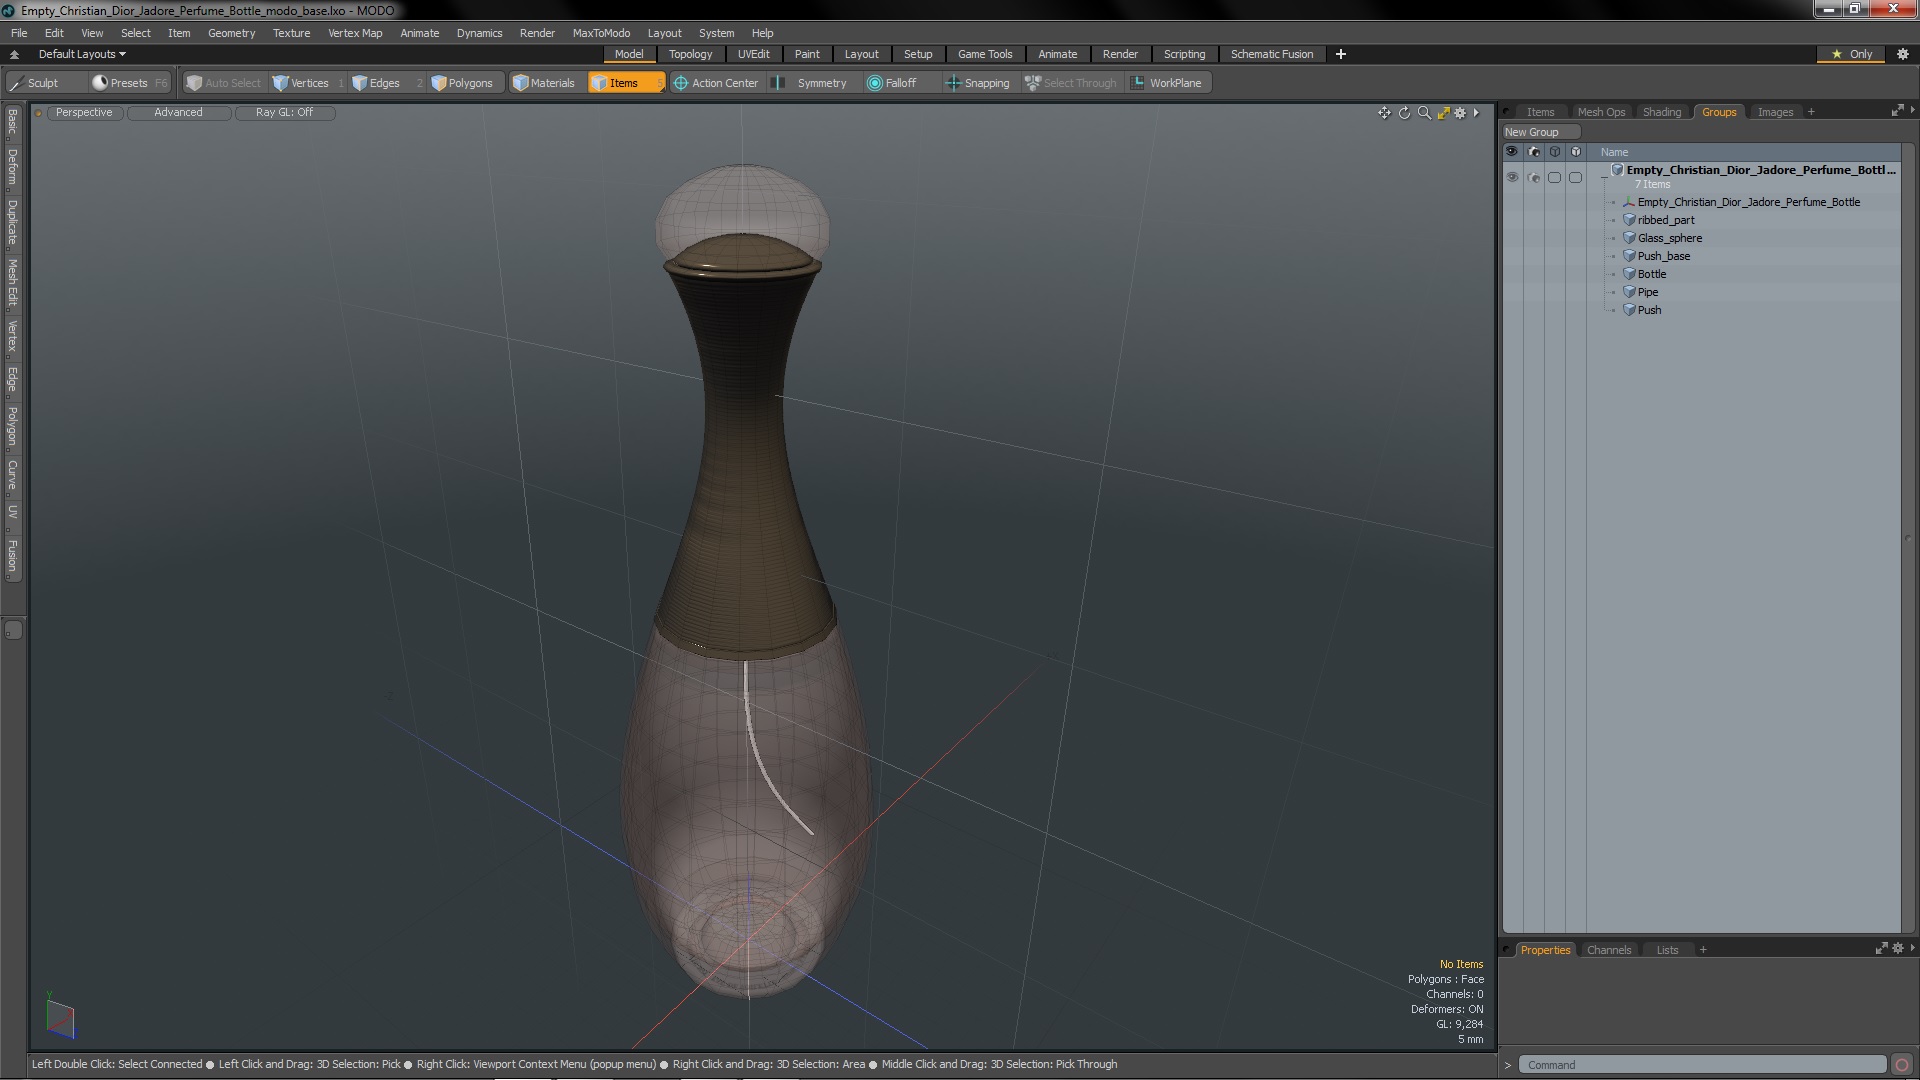Click the Groups panel maximize icon

1897,111
